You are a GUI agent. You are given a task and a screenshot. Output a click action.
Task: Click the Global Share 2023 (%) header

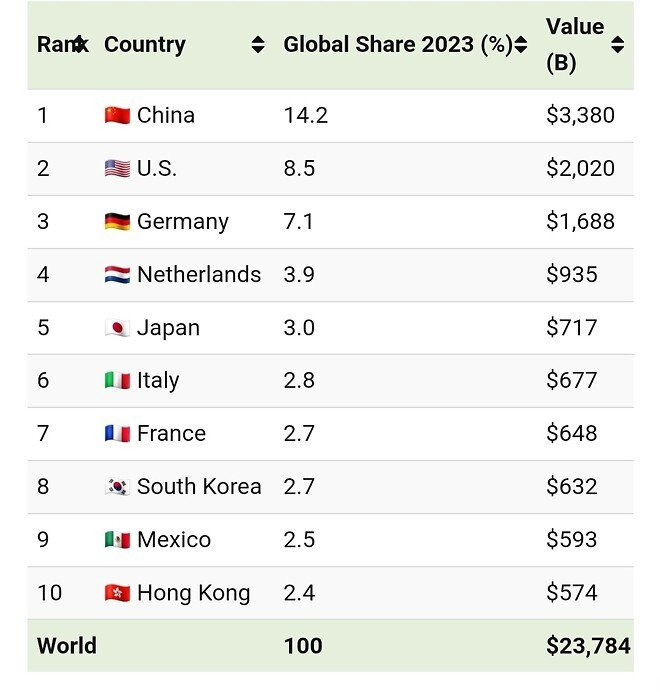[397, 45]
